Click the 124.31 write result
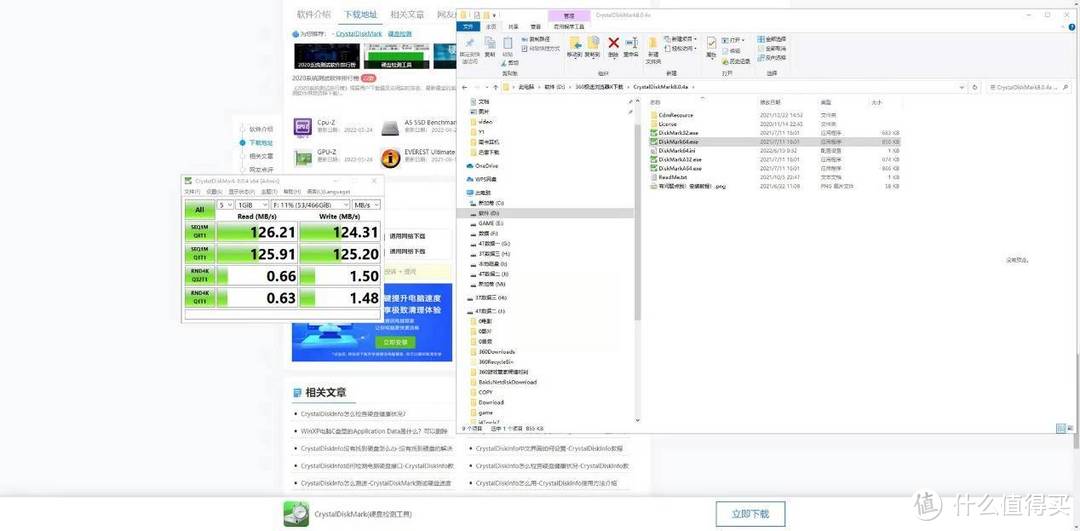 pos(340,232)
